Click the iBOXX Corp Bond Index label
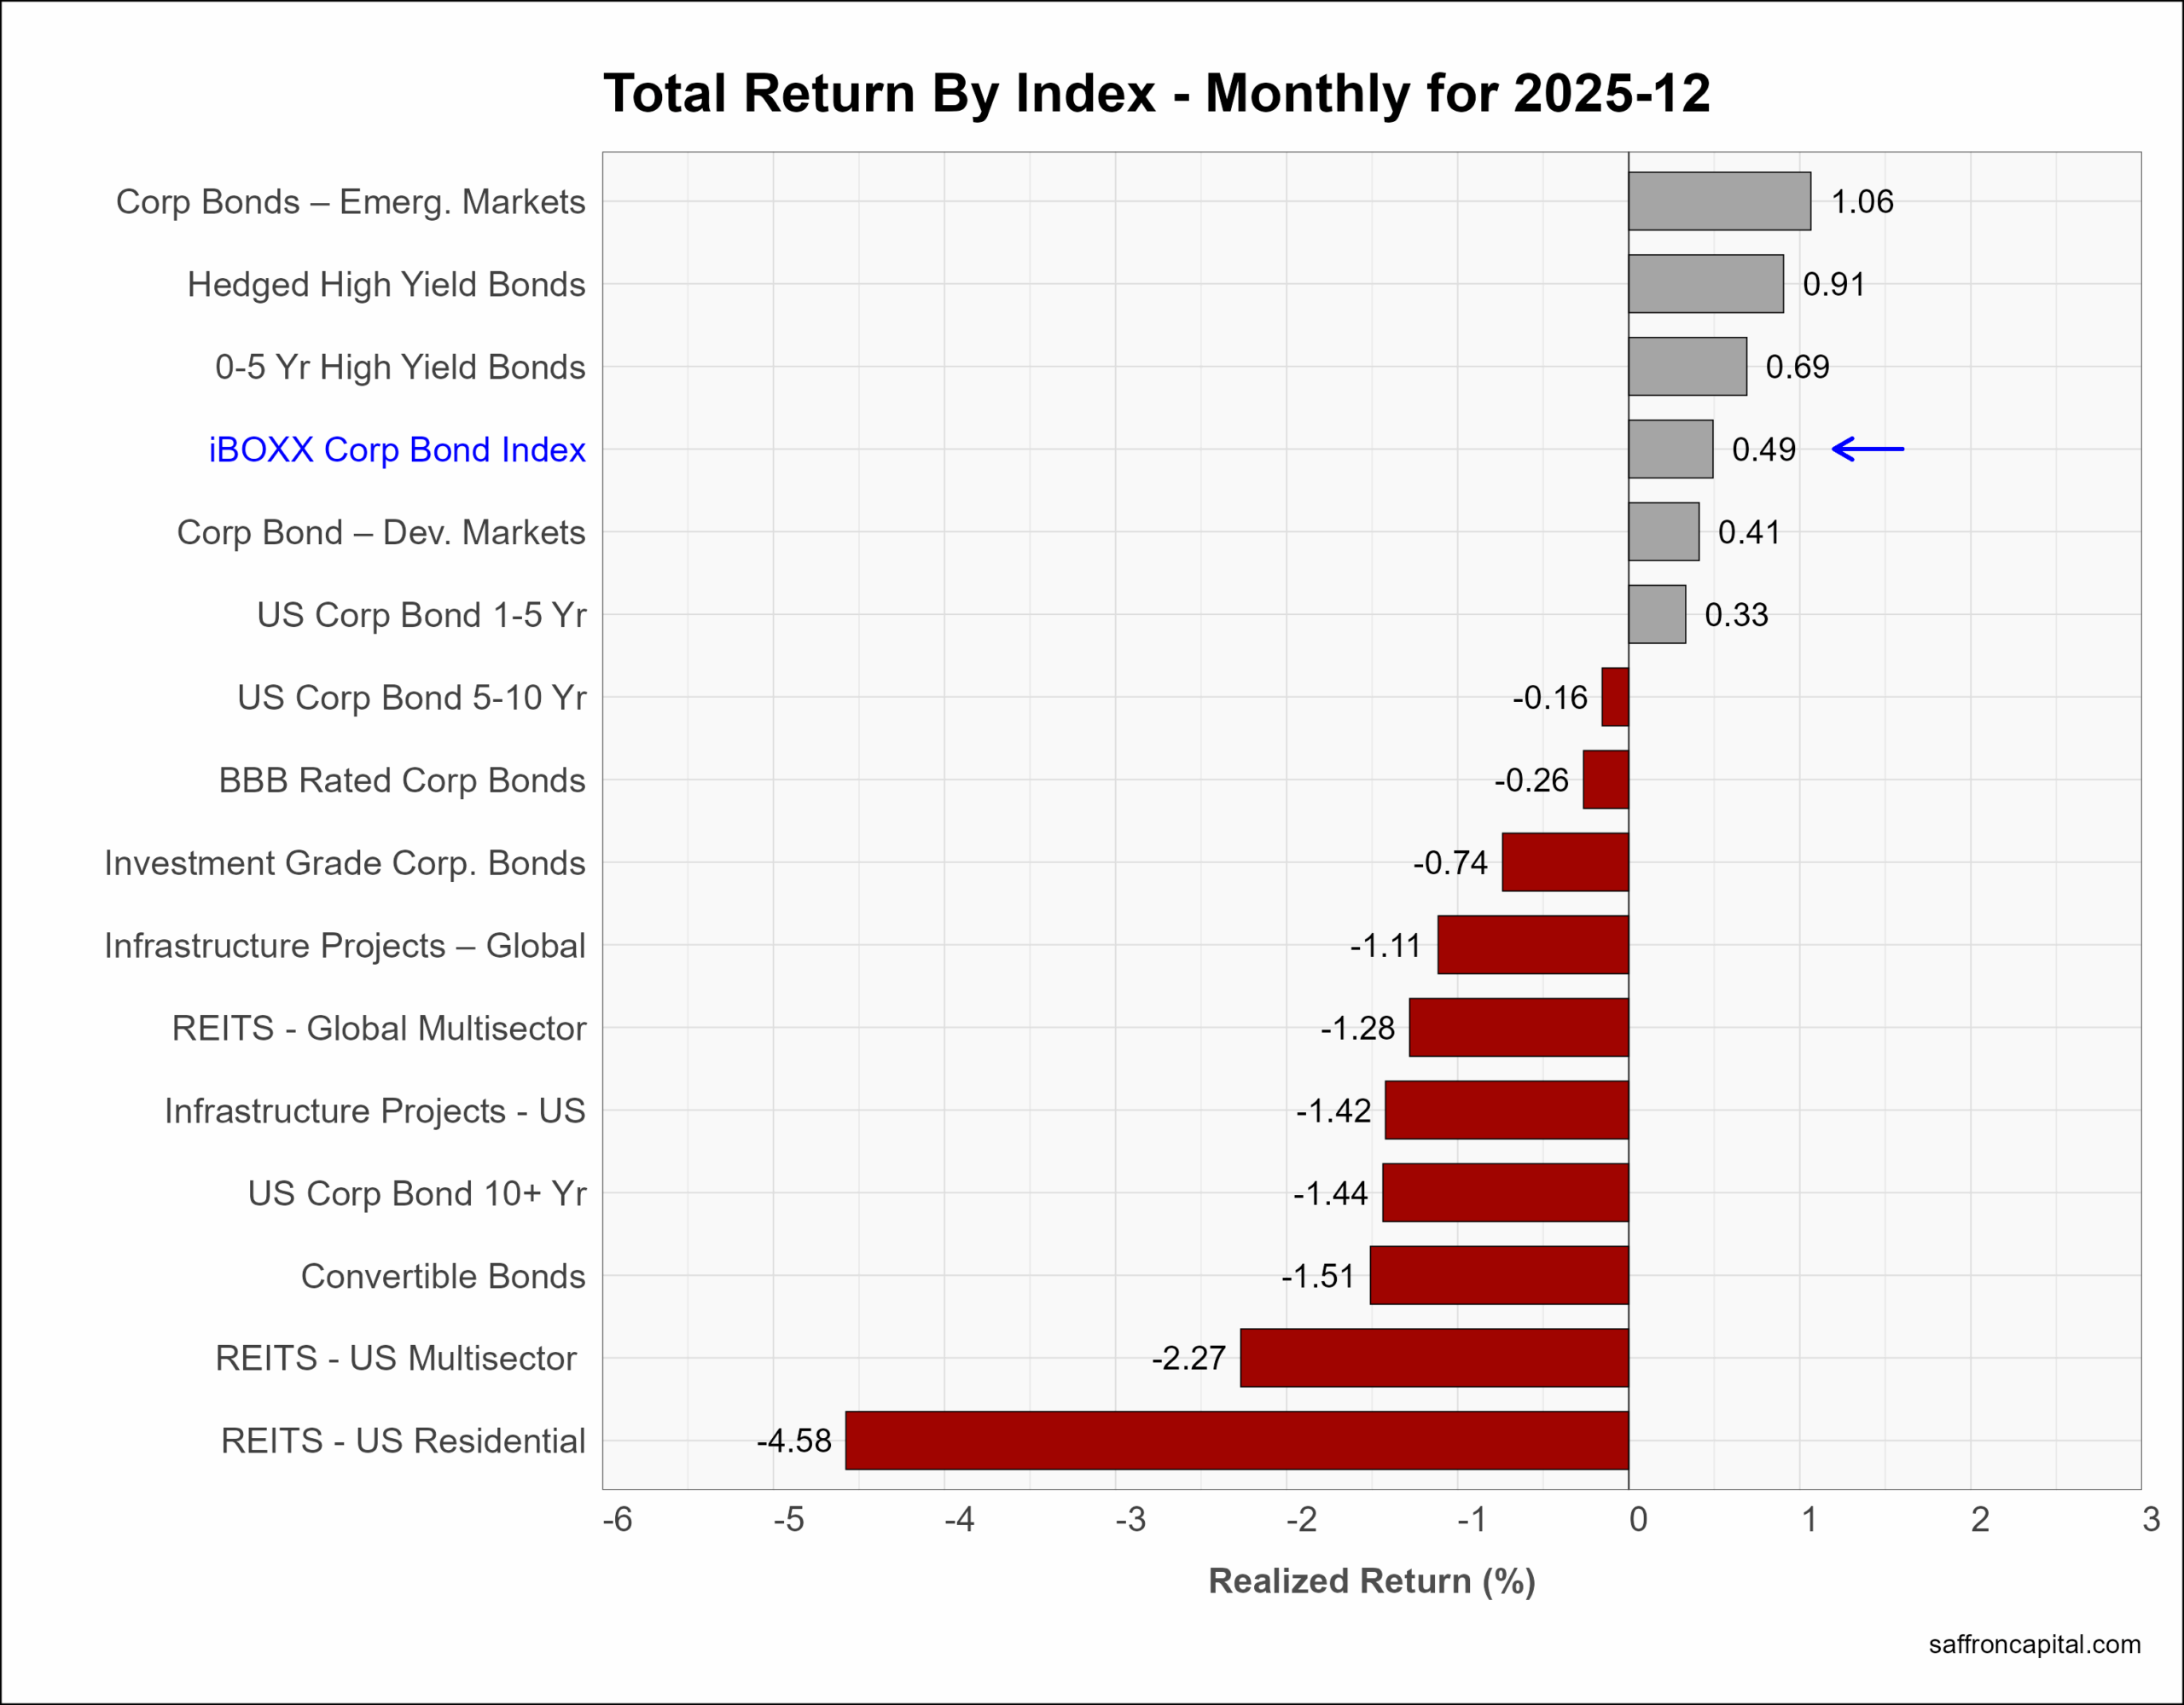Viewport: 2184px width, 1705px height. [396, 450]
